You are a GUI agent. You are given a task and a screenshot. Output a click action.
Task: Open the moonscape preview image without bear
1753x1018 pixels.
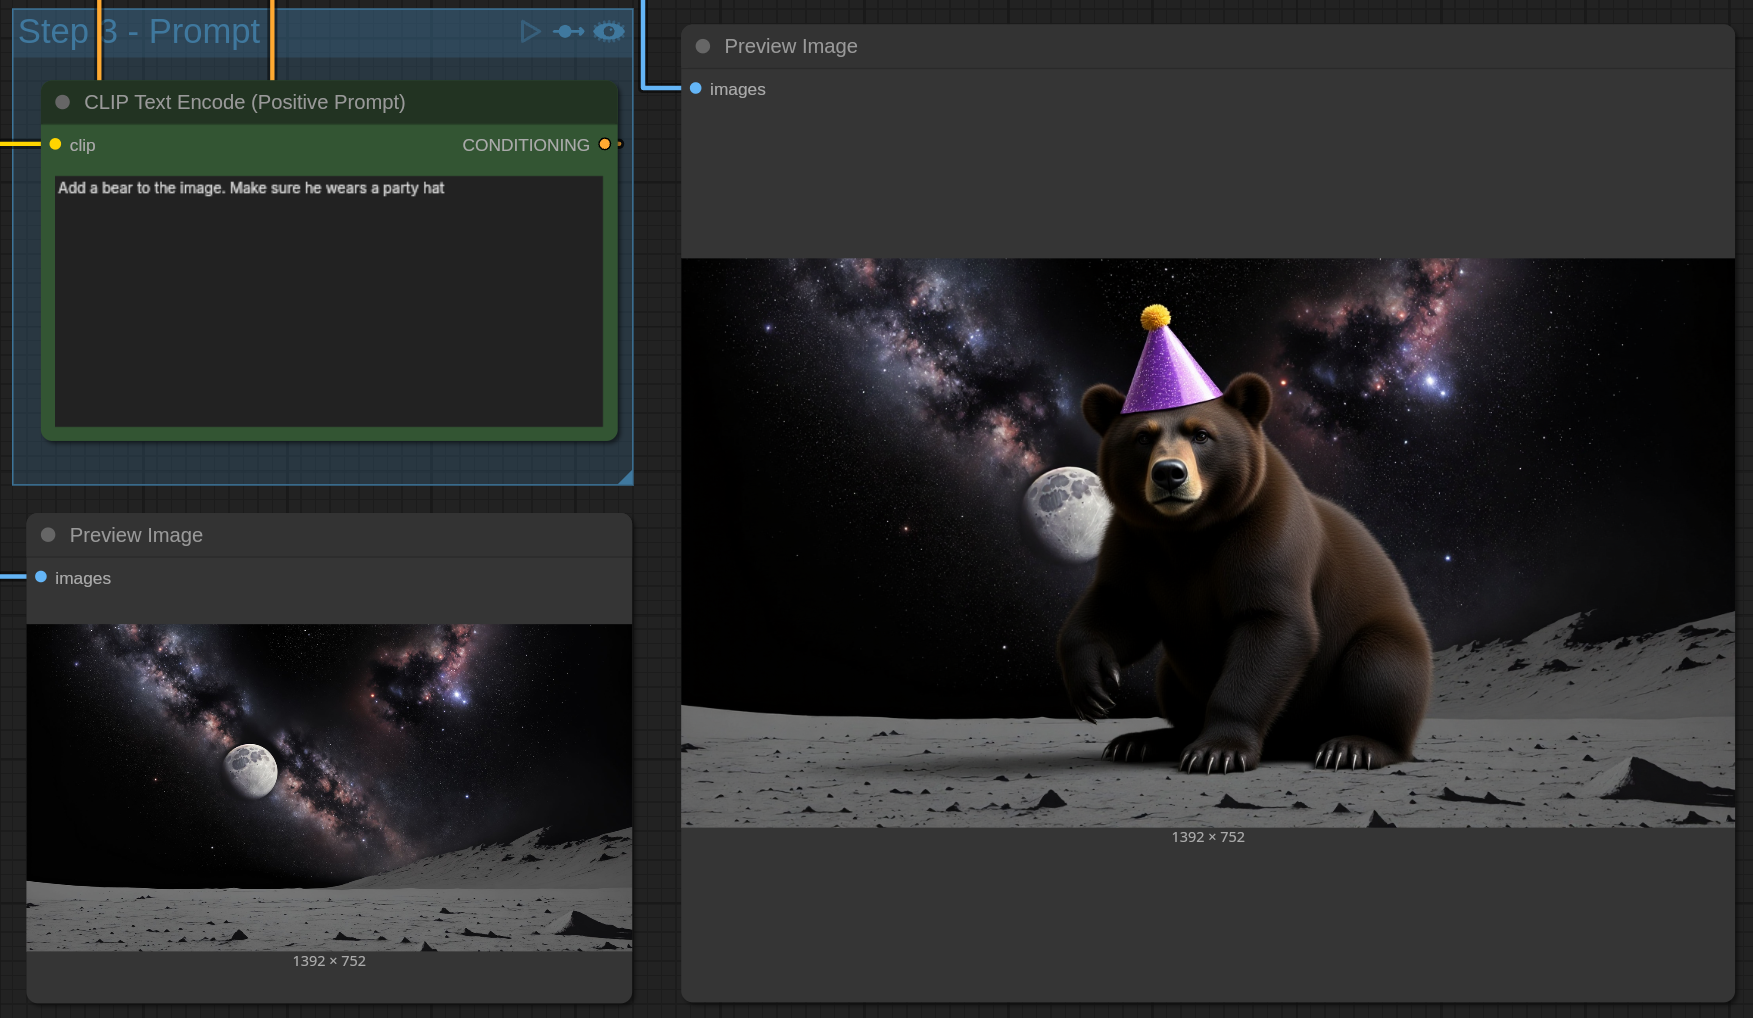(x=329, y=788)
